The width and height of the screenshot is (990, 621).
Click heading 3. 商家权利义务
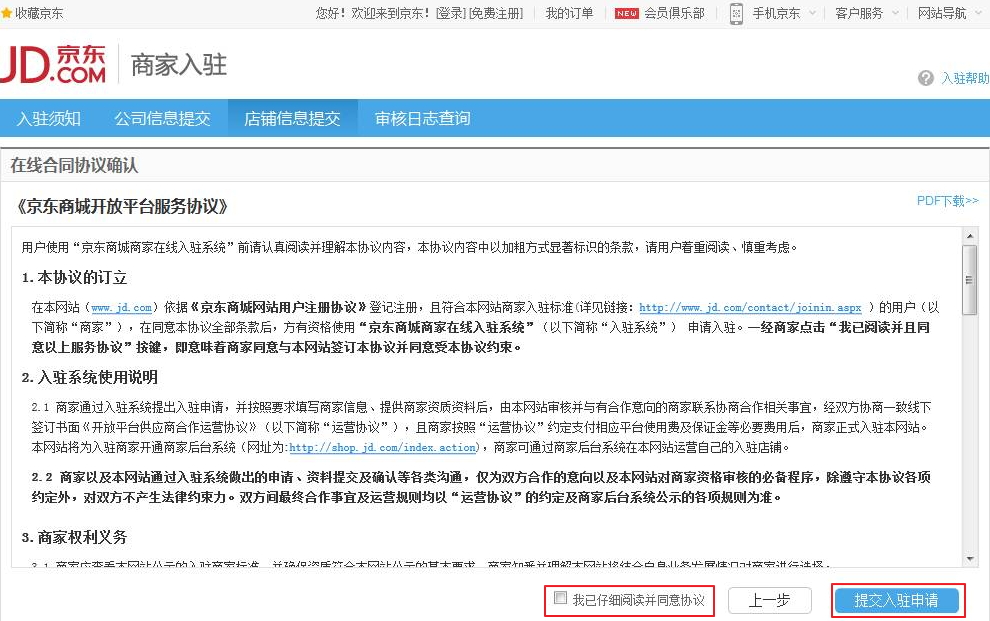coord(75,537)
